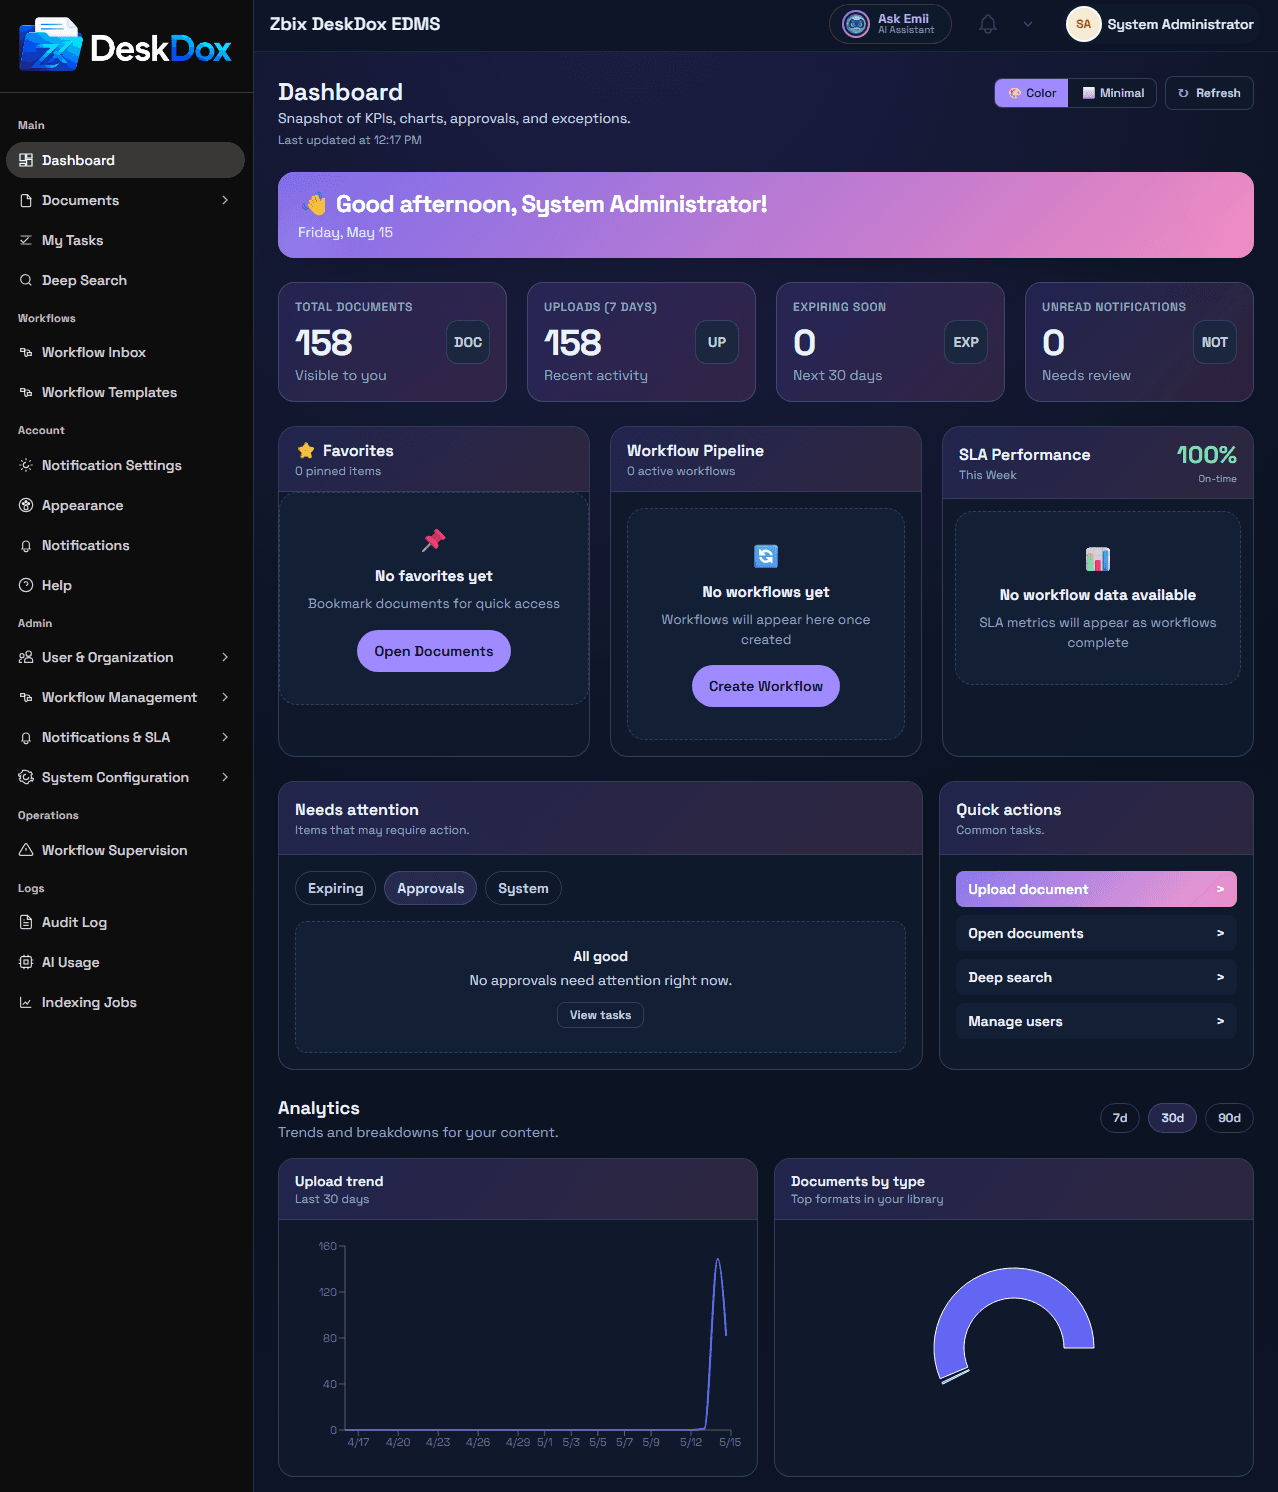Click the Favorites star icon
Image resolution: width=1278 pixels, height=1492 pixels.
306,451
